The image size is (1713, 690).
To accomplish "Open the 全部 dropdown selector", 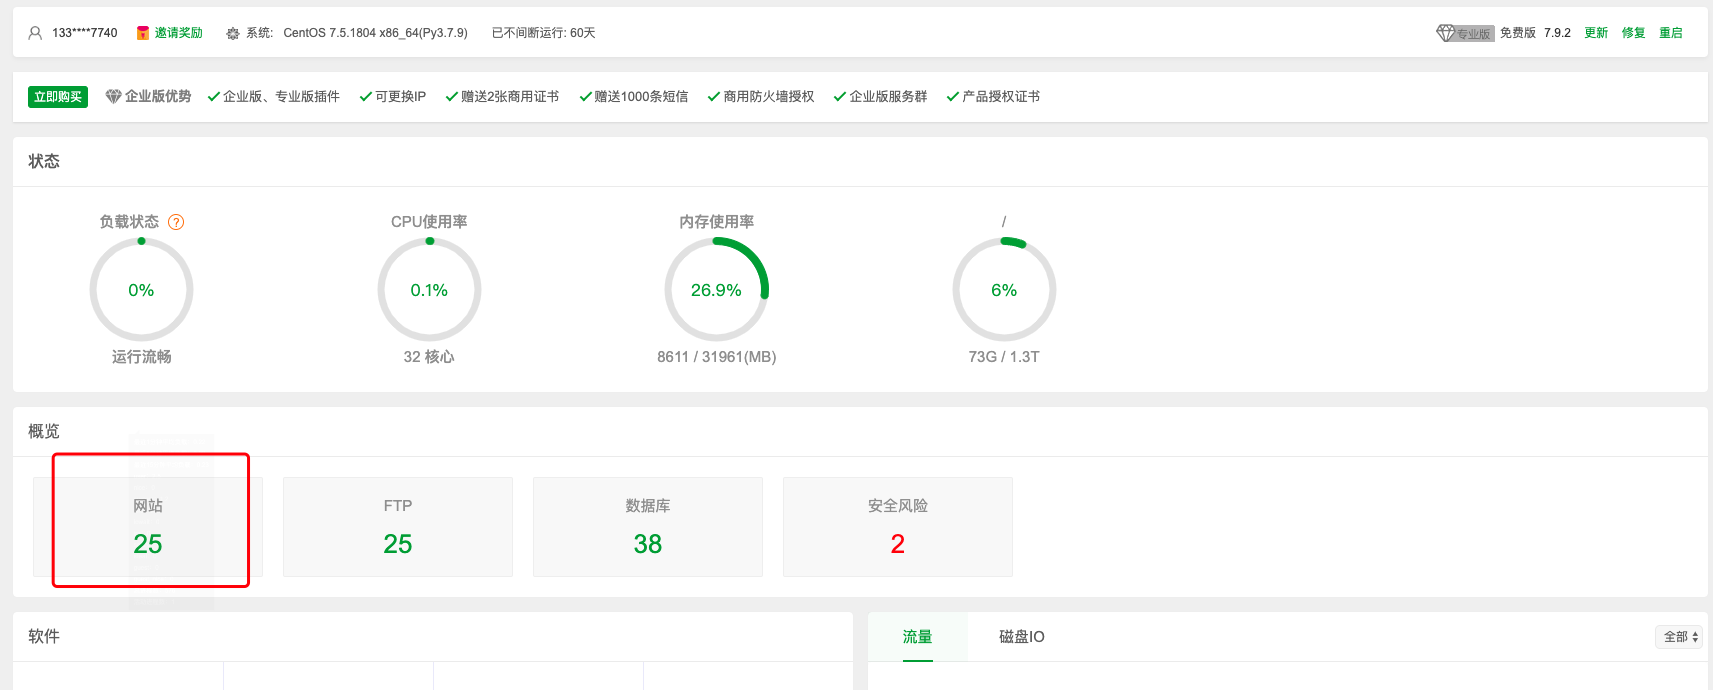I will click(x=1679, y=637).
